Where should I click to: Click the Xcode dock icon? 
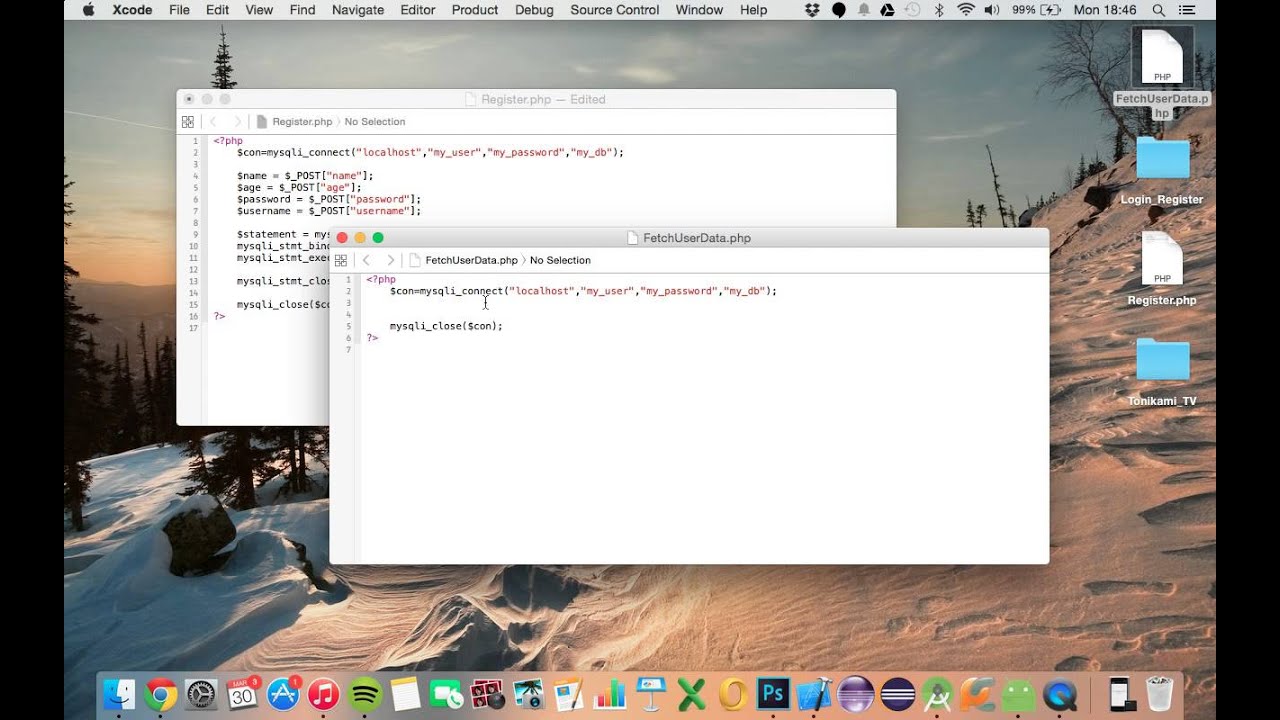click(814, 693)
